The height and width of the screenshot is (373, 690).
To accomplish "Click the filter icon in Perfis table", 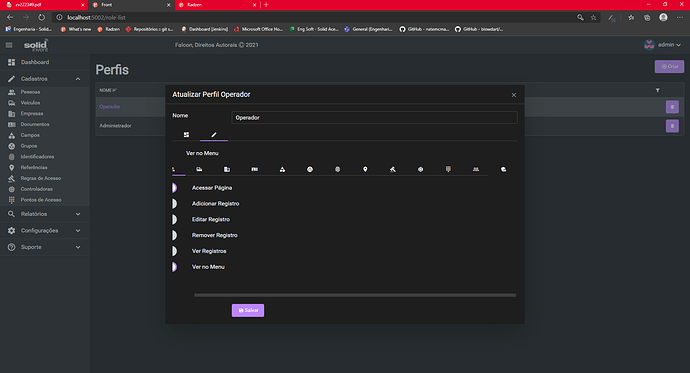I will tap(657, 90).
